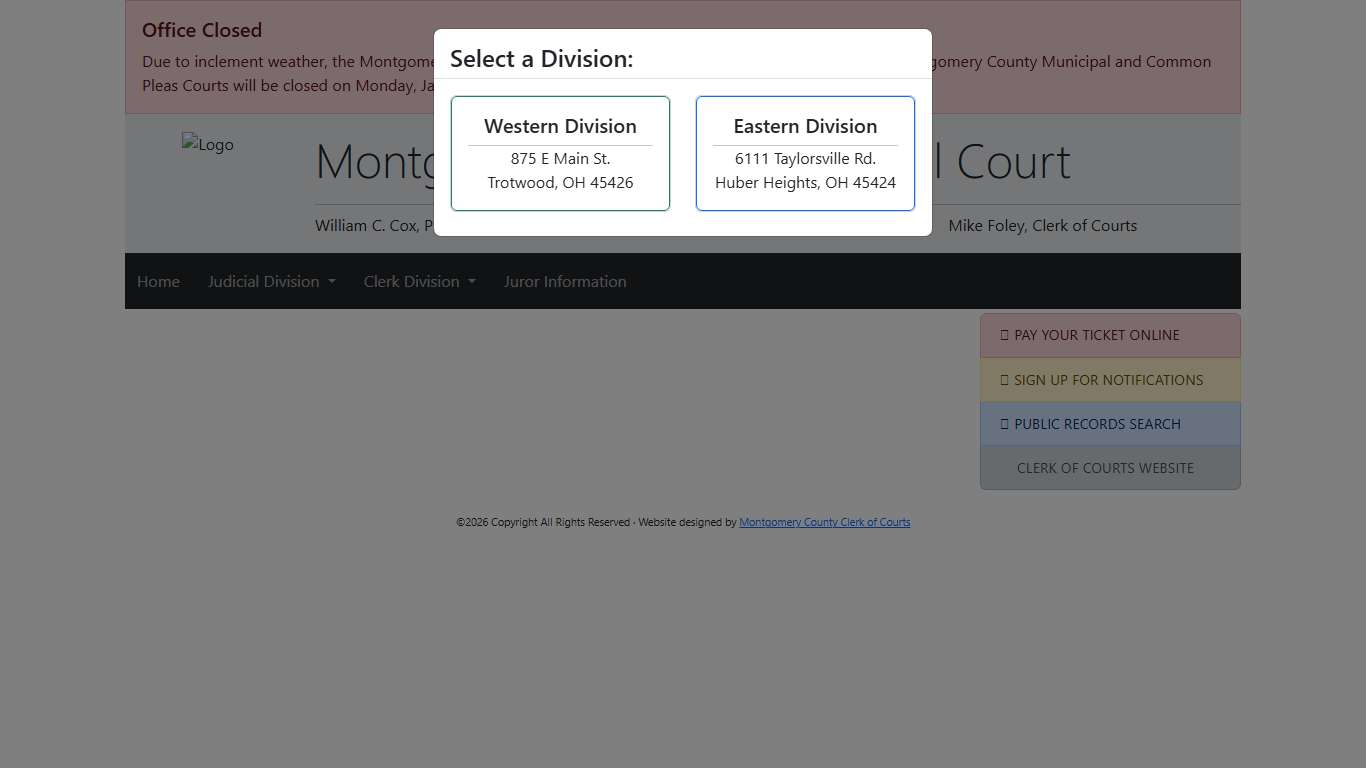Open Sign Up For Notifications
1366x768 pixels.
pyautogui.click(x=1108, y=380)
